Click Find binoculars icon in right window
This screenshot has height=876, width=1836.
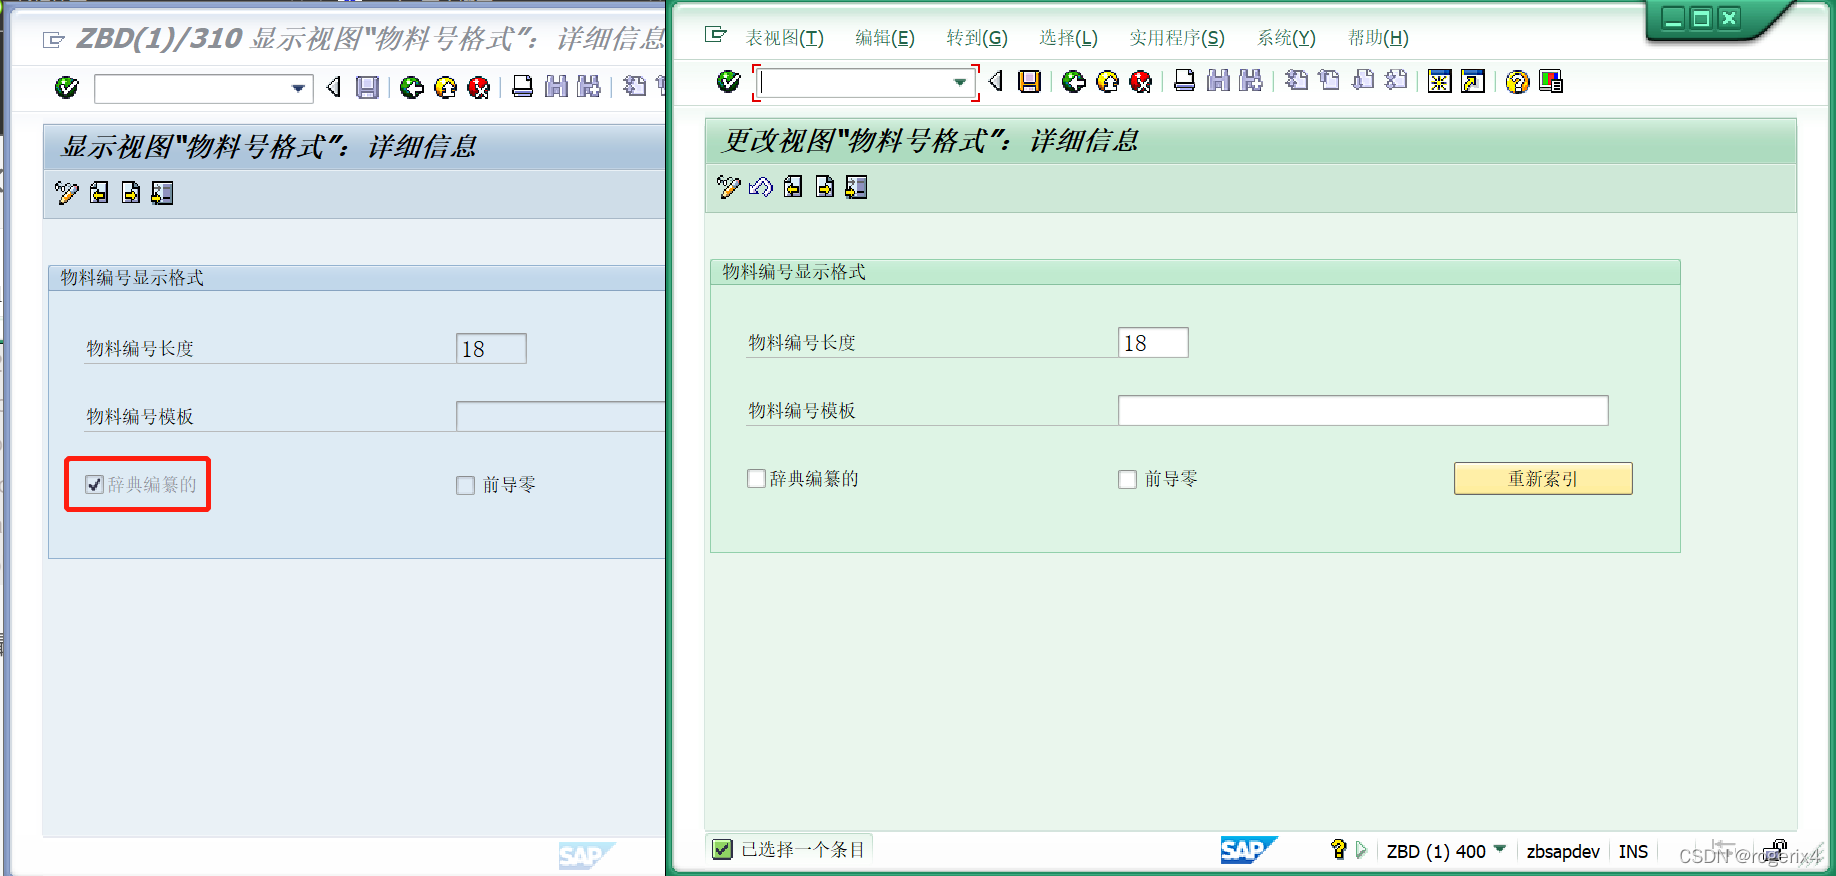click(1218, 81)
